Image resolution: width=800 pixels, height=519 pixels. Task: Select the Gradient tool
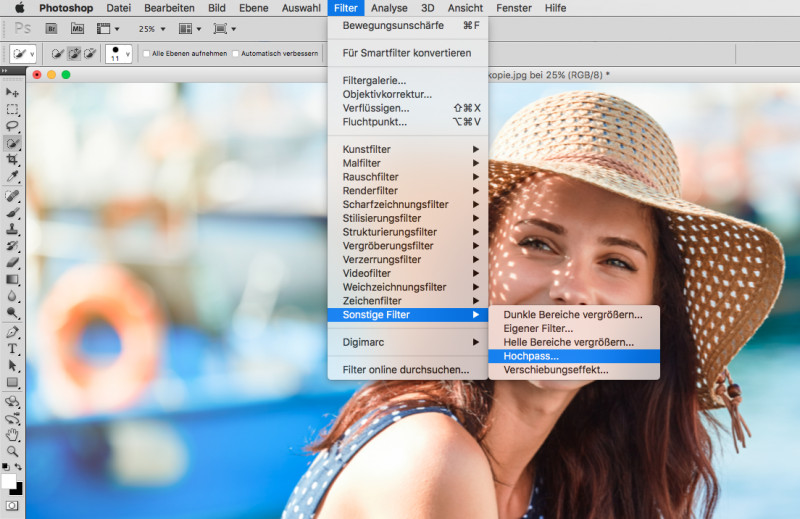point(12,280)
